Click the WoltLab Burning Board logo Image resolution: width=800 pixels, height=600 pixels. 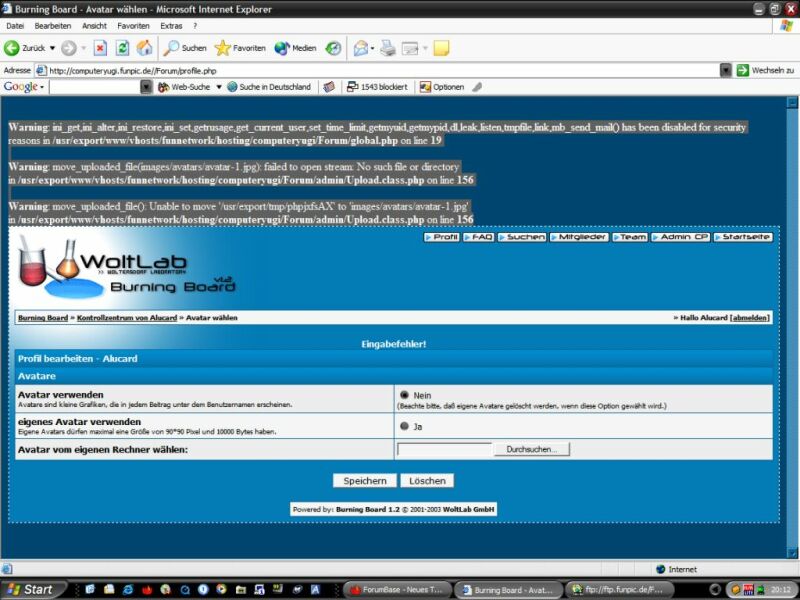click(x=127, y=269)
